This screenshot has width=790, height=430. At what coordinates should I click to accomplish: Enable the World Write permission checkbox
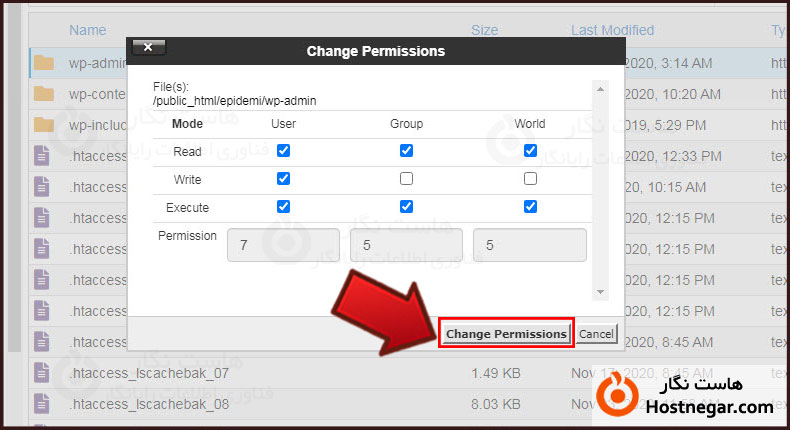click(x=530, y=179)
